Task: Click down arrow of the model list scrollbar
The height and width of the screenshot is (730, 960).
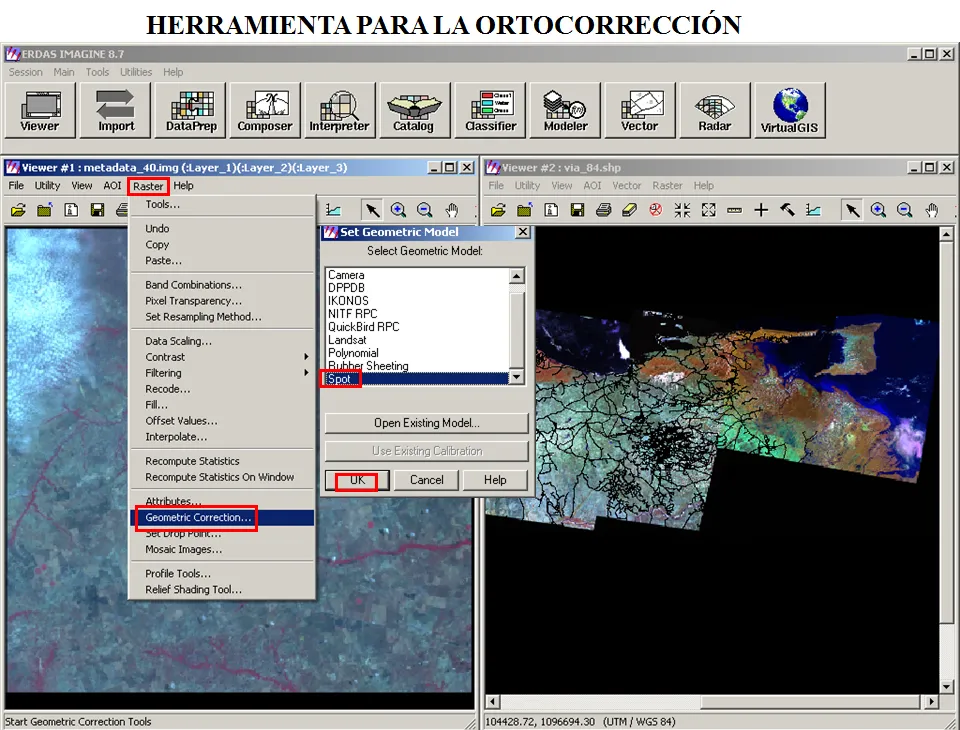Action: (x=516, y=377)
